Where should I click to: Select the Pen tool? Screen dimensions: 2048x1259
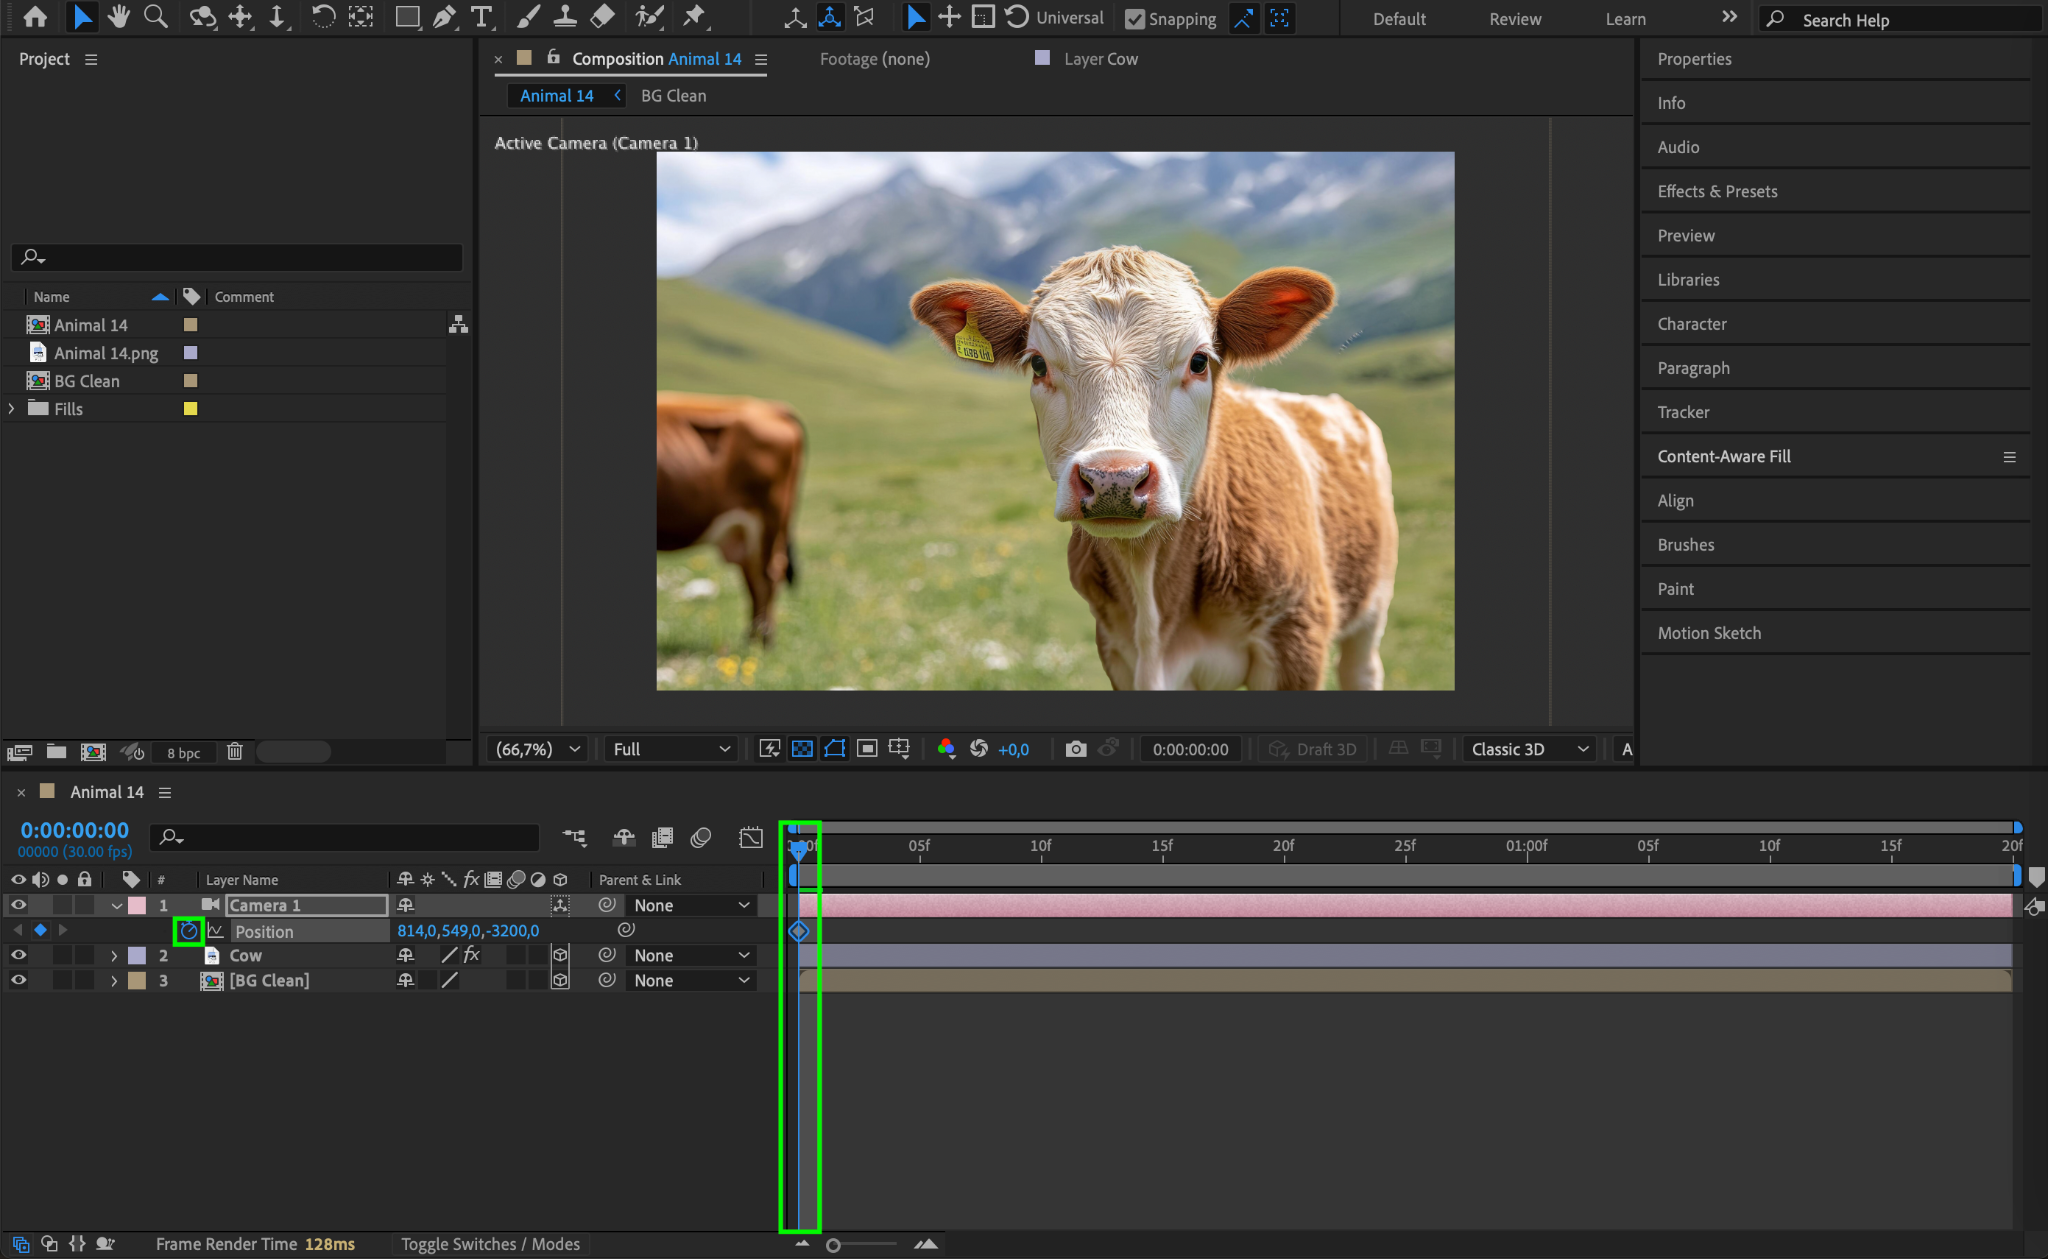point(444,17)
